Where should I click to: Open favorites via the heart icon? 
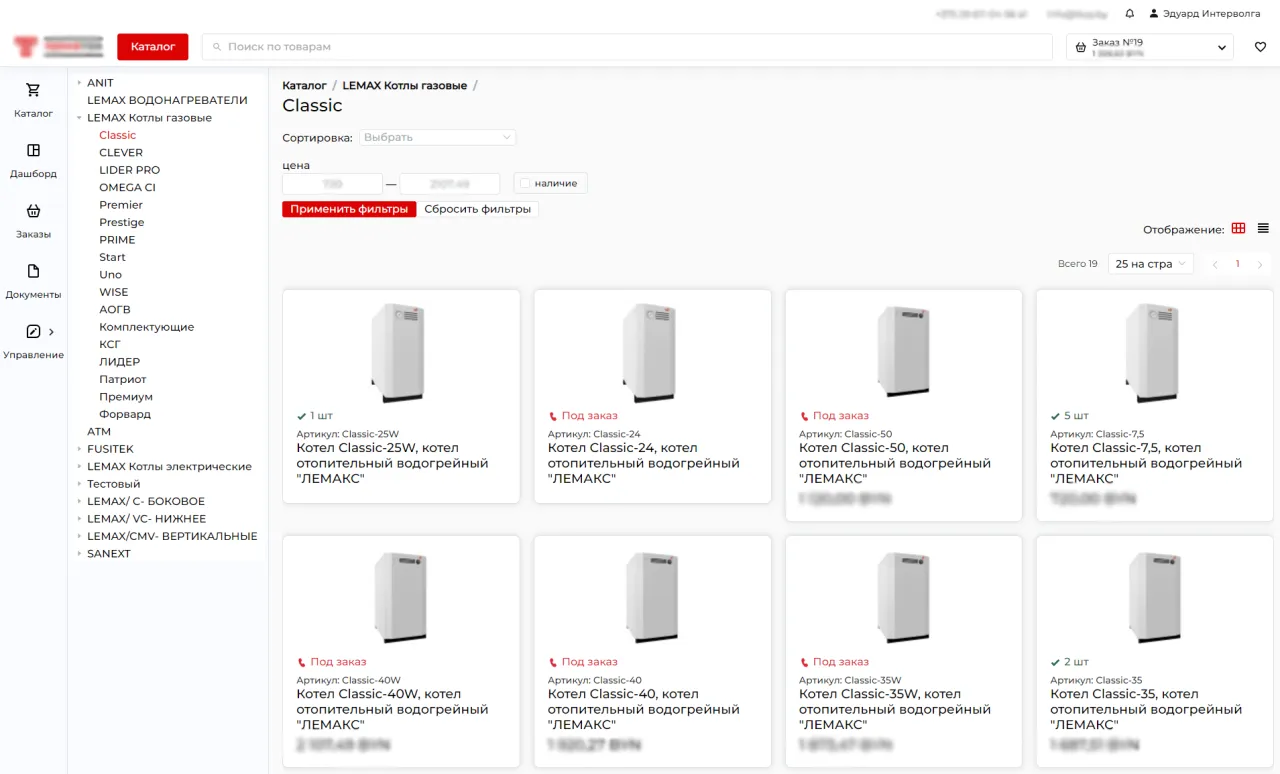click(x=1260, y=47)
